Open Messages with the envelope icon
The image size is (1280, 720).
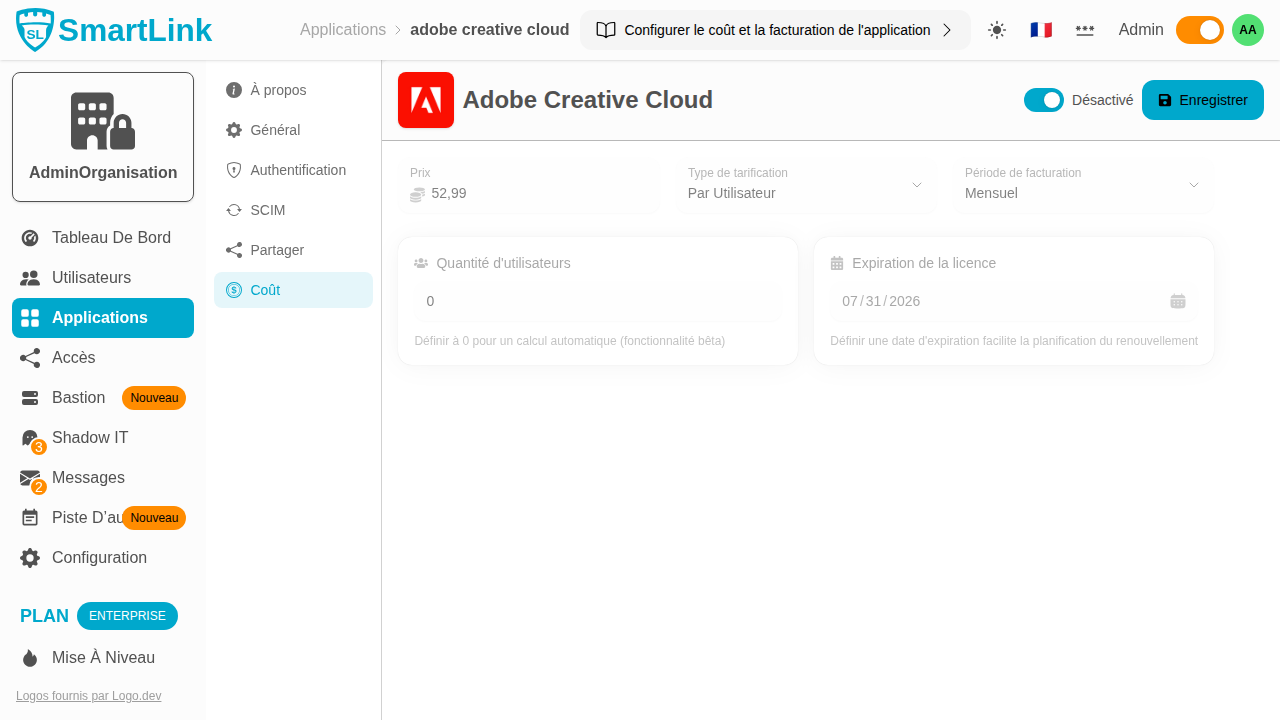point(30,478)
